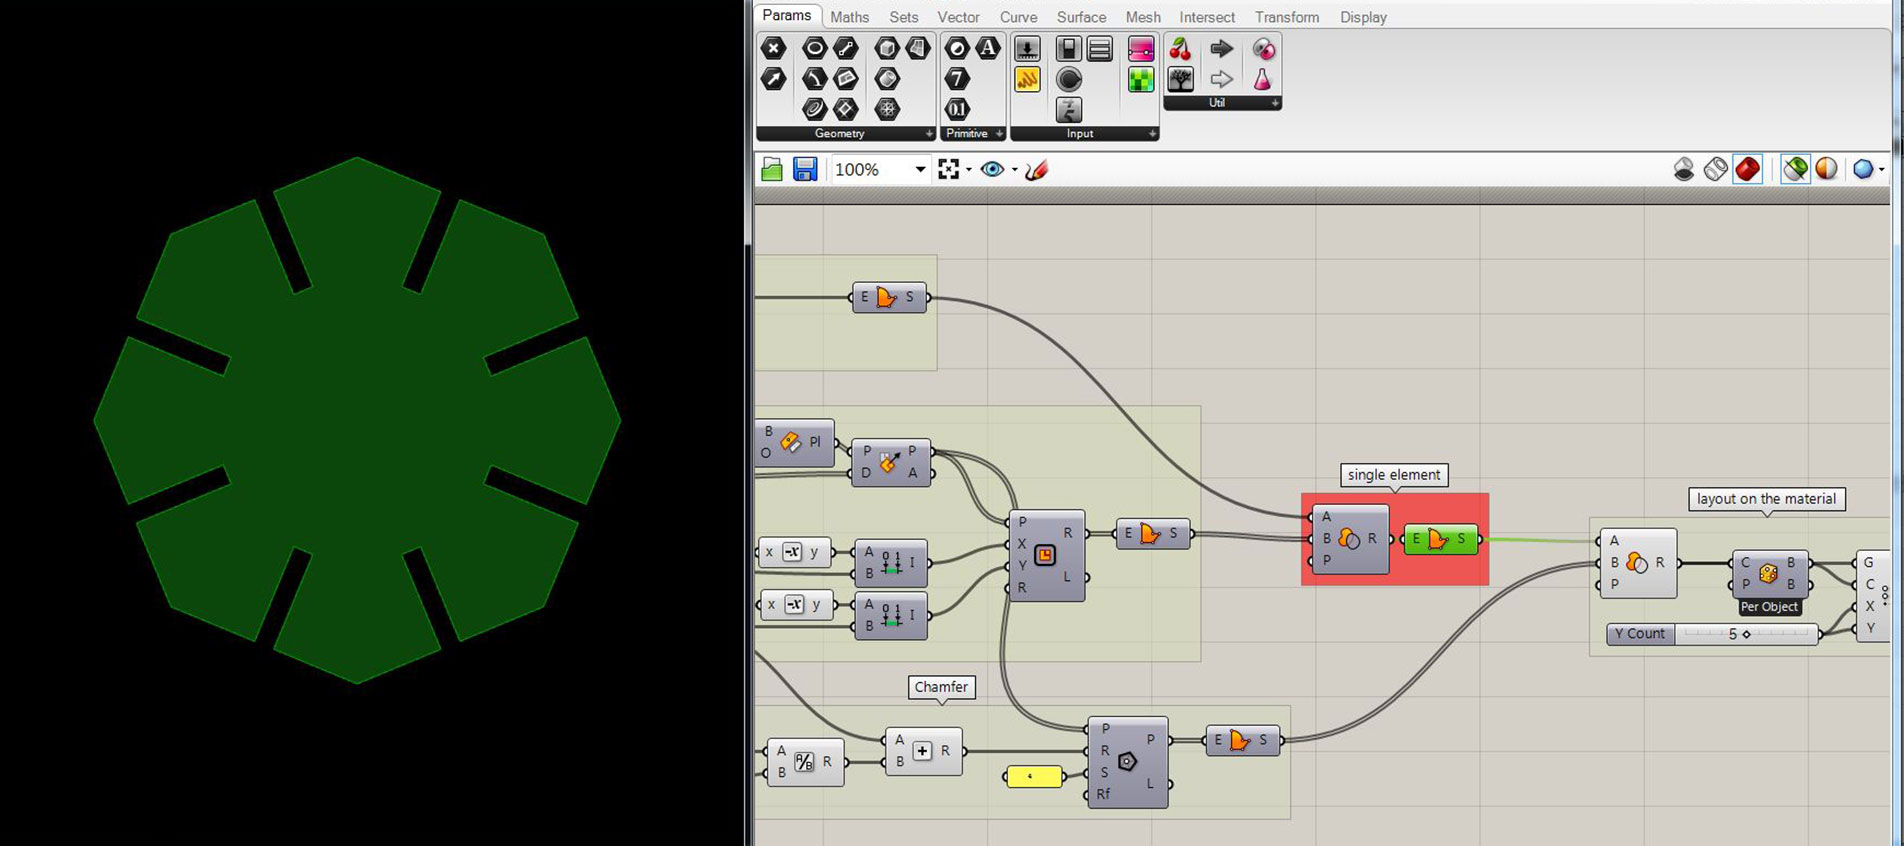
Task: Click the 'single element' scribble label
Action: (x=1394, y=475)
